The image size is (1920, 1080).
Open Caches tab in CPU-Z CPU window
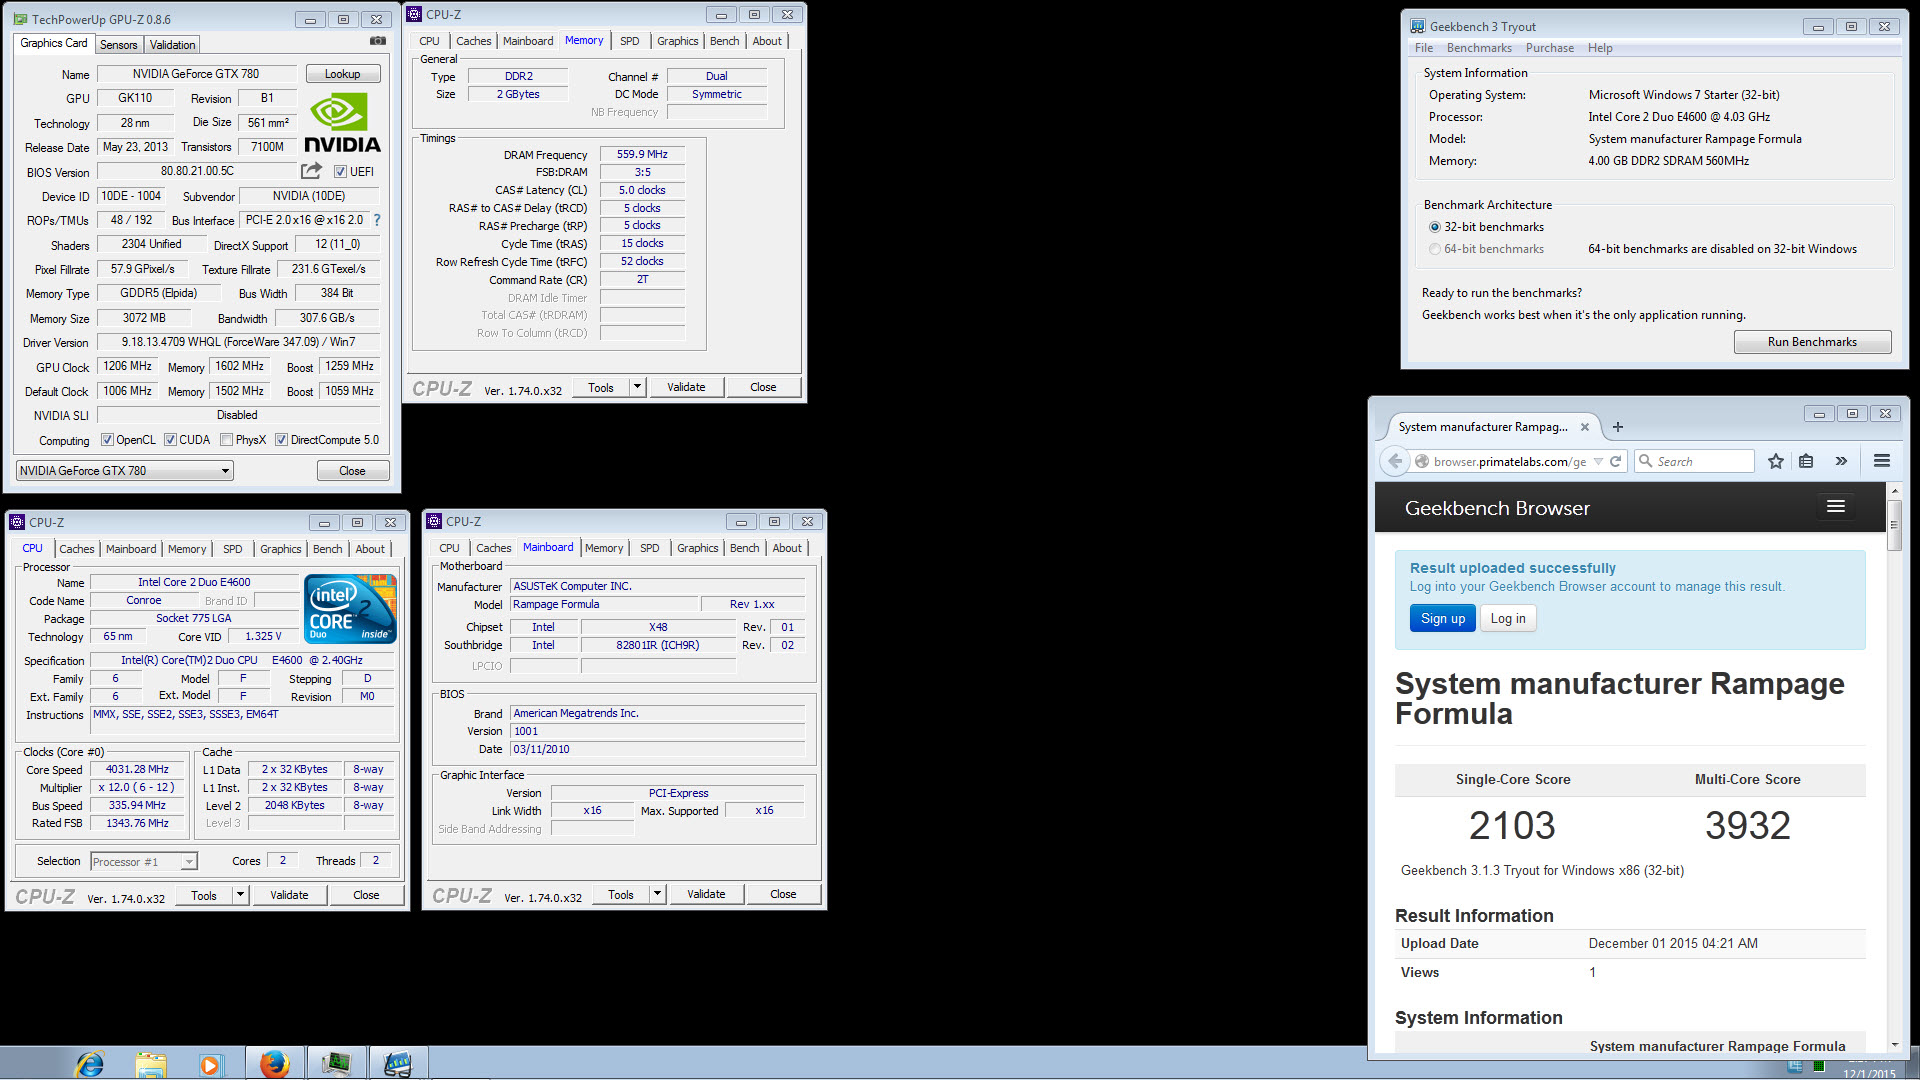pos(76,549)
